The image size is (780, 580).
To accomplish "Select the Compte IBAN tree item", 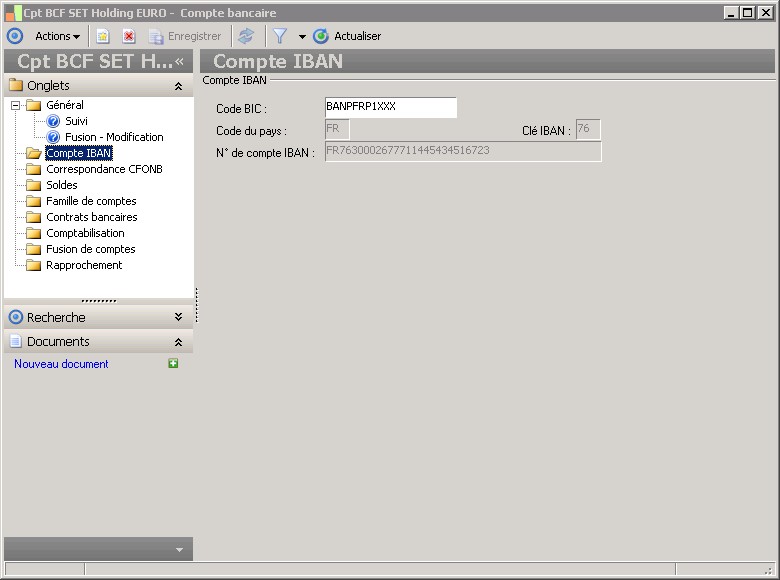I will [x=79, y=153].
